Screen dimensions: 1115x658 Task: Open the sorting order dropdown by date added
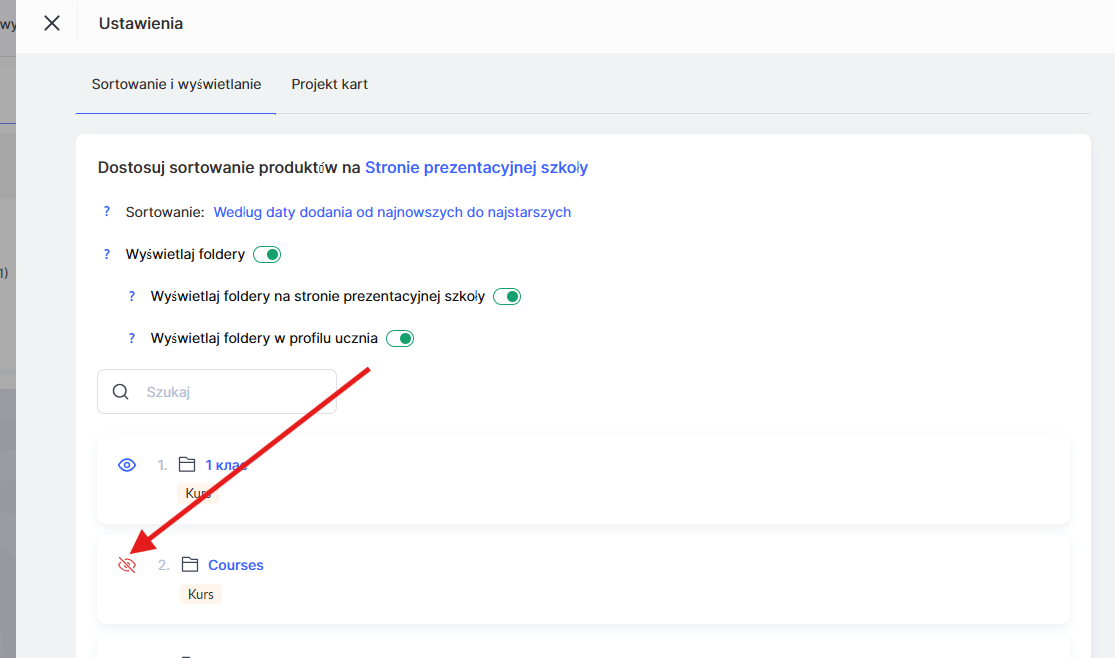(392, 212)
